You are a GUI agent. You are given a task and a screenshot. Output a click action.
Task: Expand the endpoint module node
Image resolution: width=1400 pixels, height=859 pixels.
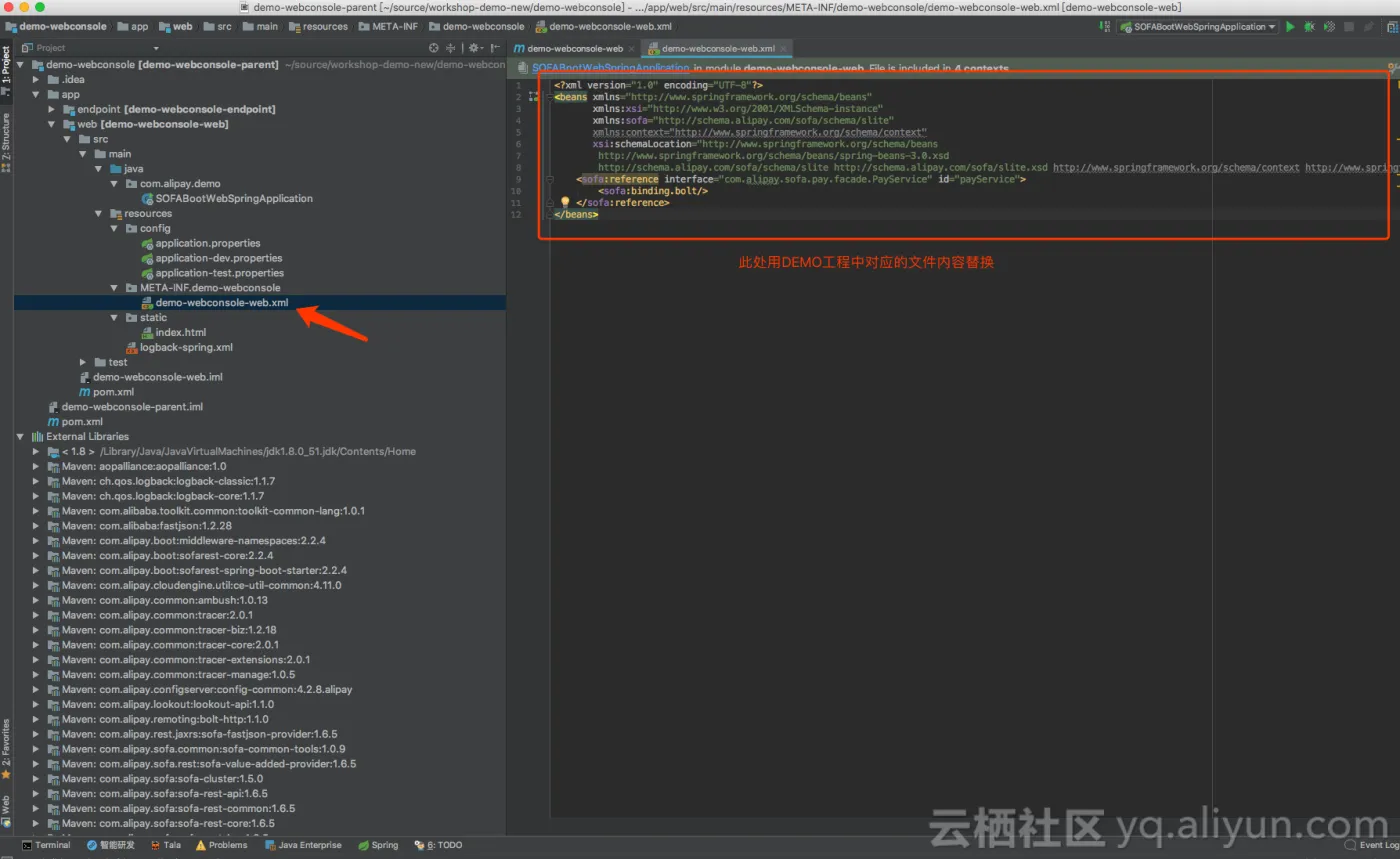[53, 109]
